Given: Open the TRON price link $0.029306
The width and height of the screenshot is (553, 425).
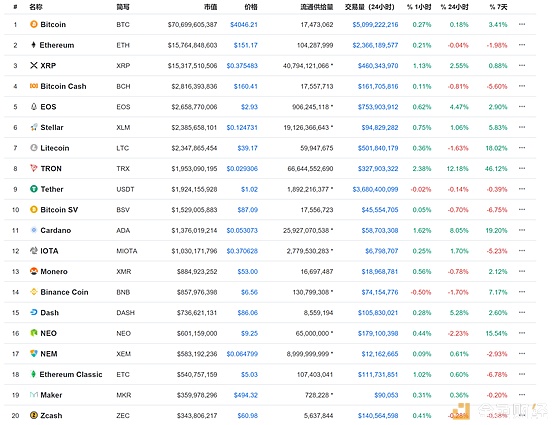Looking at the screenshot, I should [242, 168].
